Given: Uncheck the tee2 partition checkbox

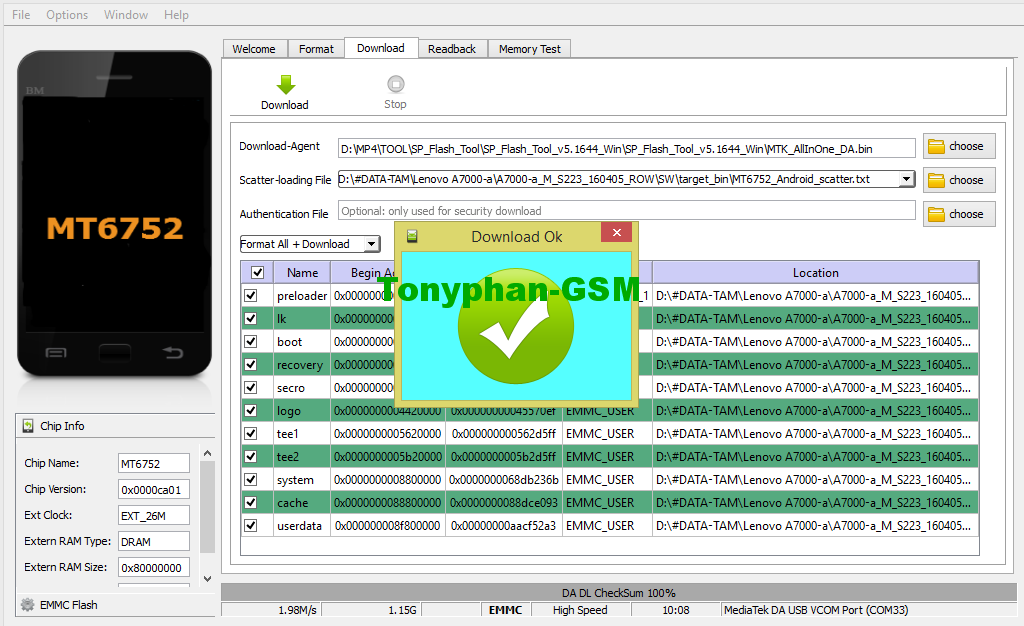Looking at the screenshot, I should point(250,456).
